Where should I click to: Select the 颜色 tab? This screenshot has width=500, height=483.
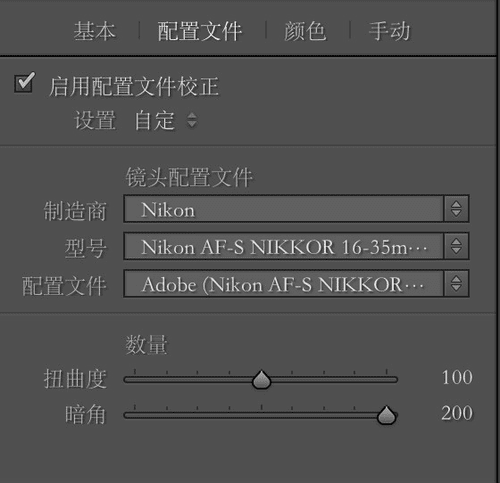tap(305, 31)
